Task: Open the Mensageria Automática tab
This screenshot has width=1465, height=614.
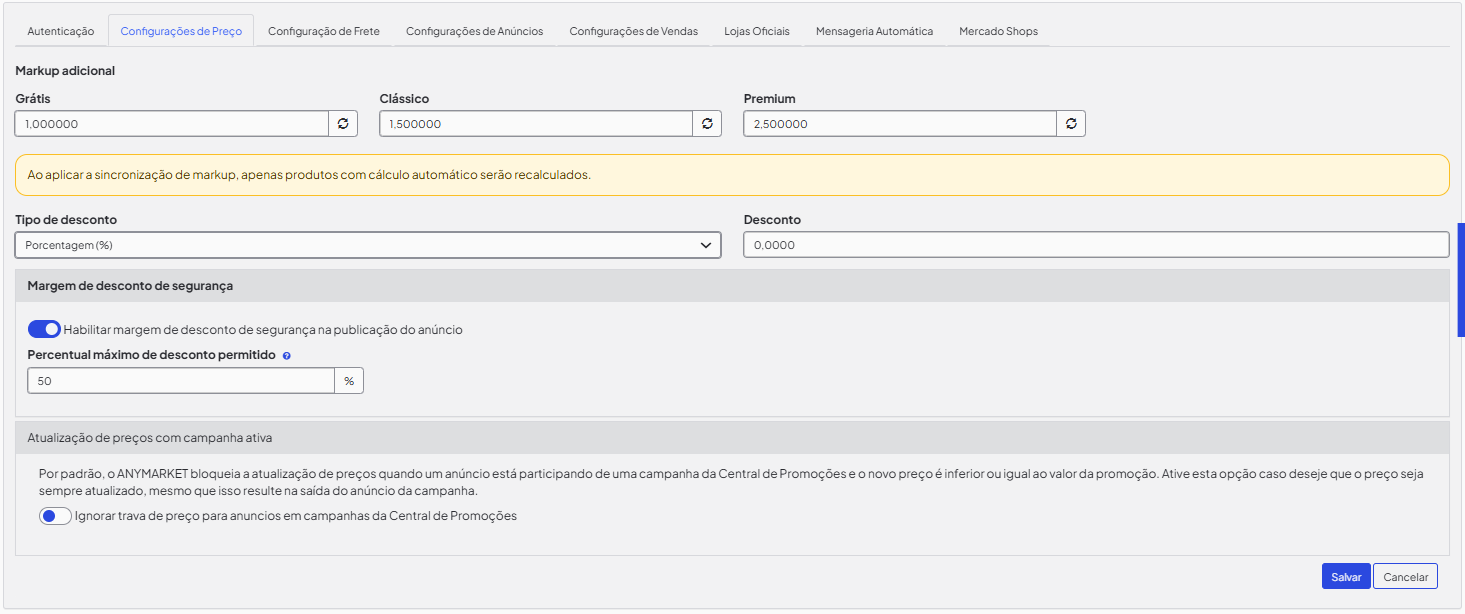Action: point(875,31)
